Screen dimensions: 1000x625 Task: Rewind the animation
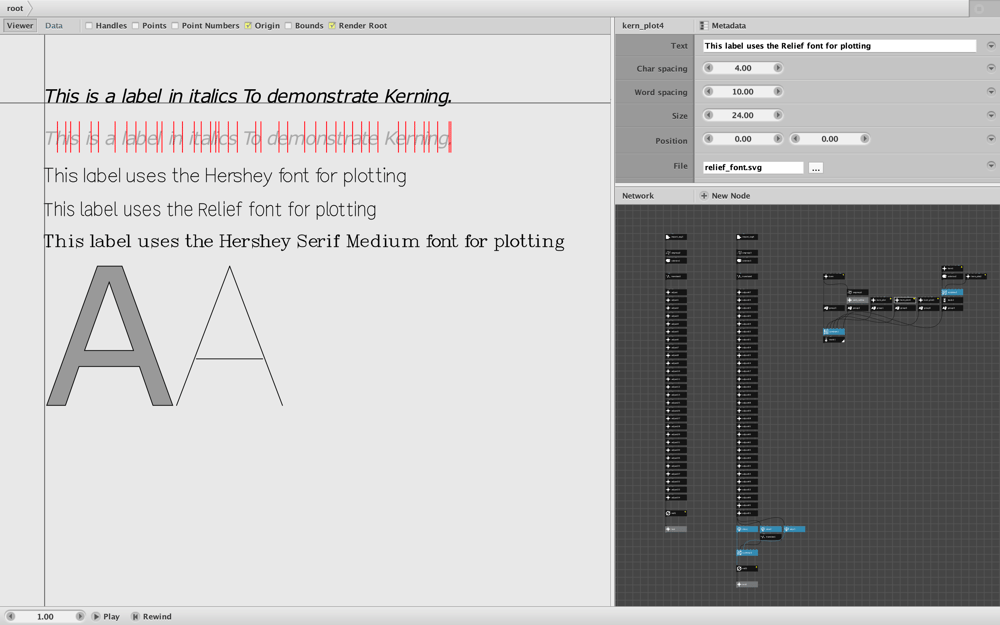point(152,616)
